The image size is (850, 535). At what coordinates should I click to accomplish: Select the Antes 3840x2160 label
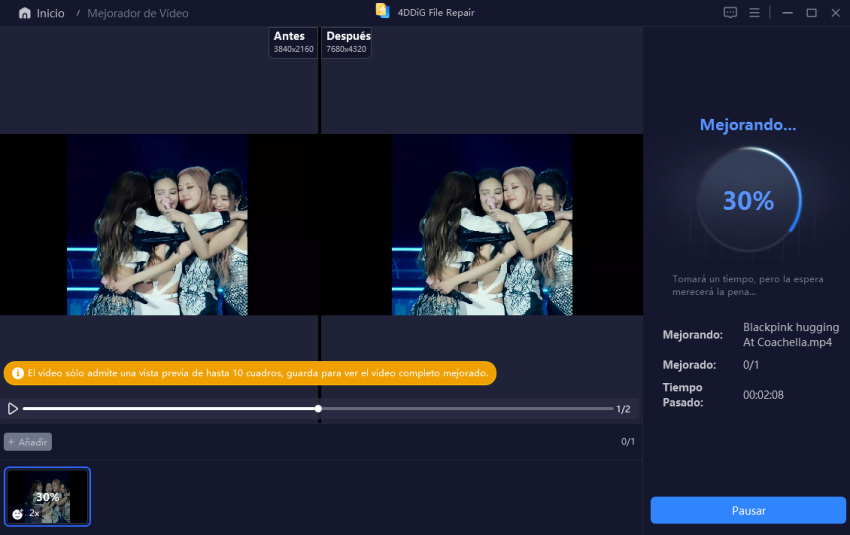click(x=293, y=42)
